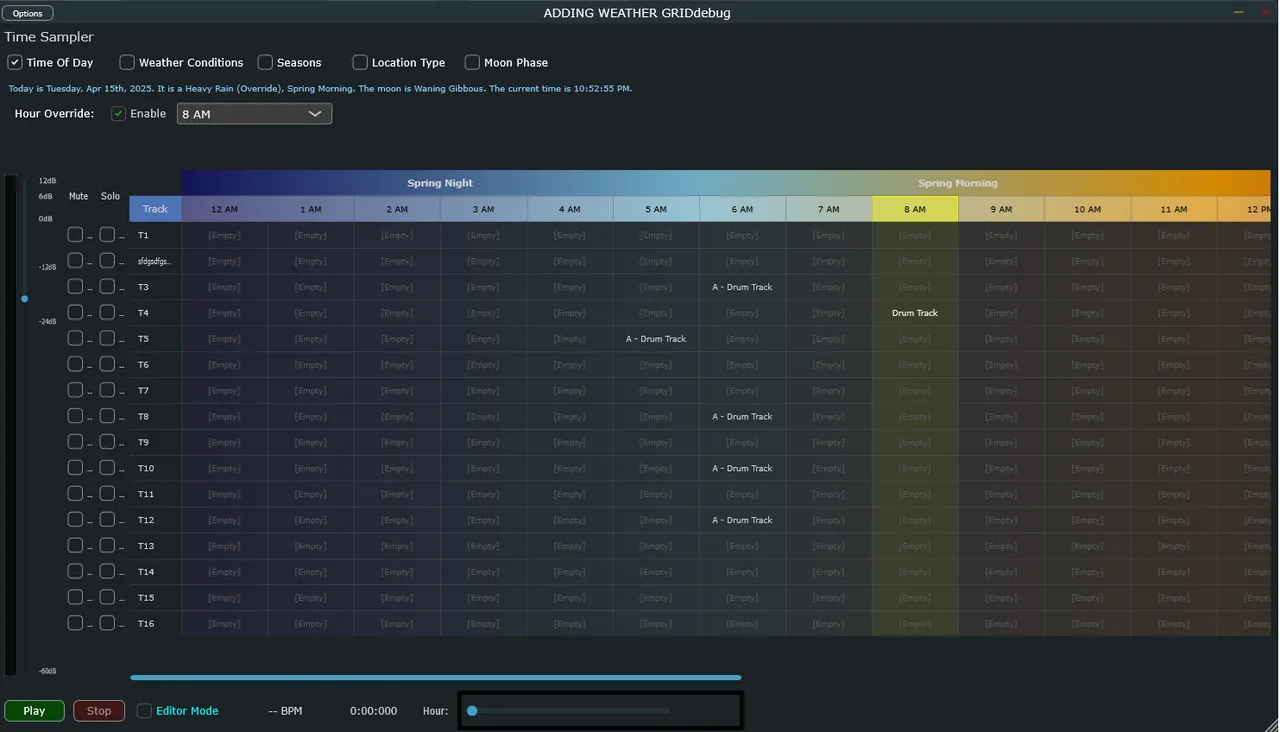Click the red Stop button
The image size is (1280, 732).
[99, 711]
